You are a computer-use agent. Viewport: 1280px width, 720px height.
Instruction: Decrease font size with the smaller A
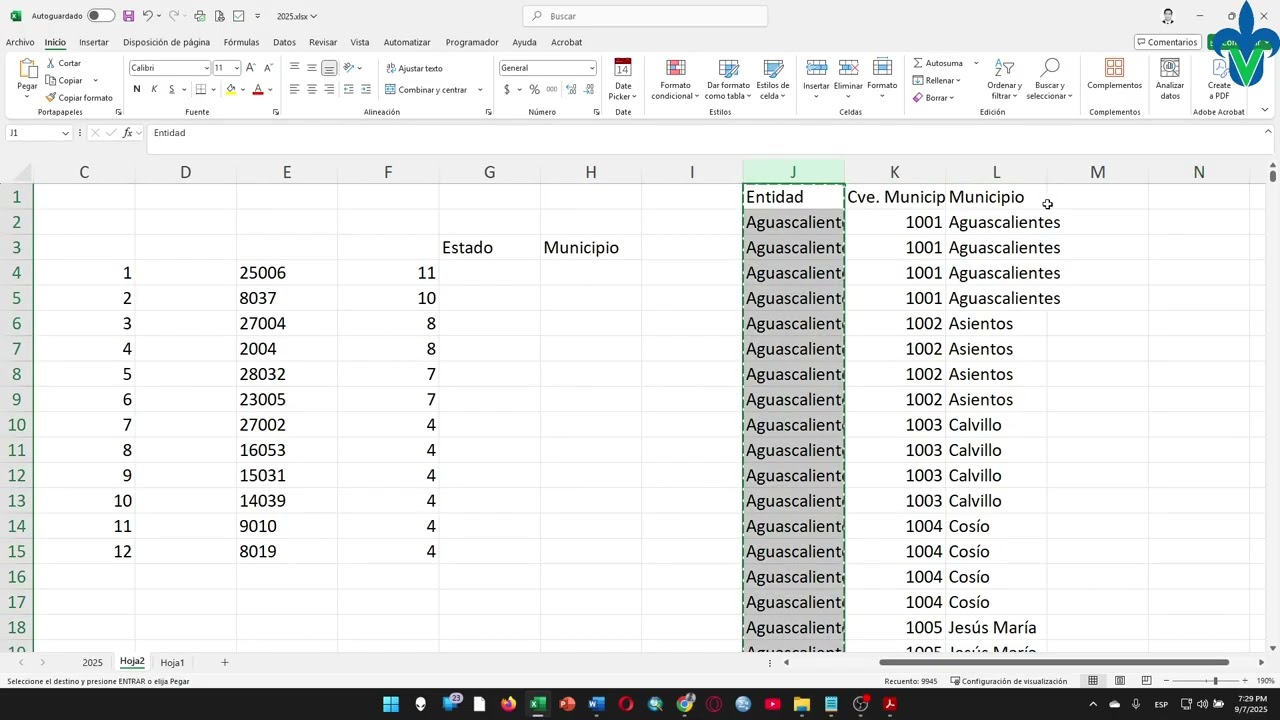tap(268, 68)
